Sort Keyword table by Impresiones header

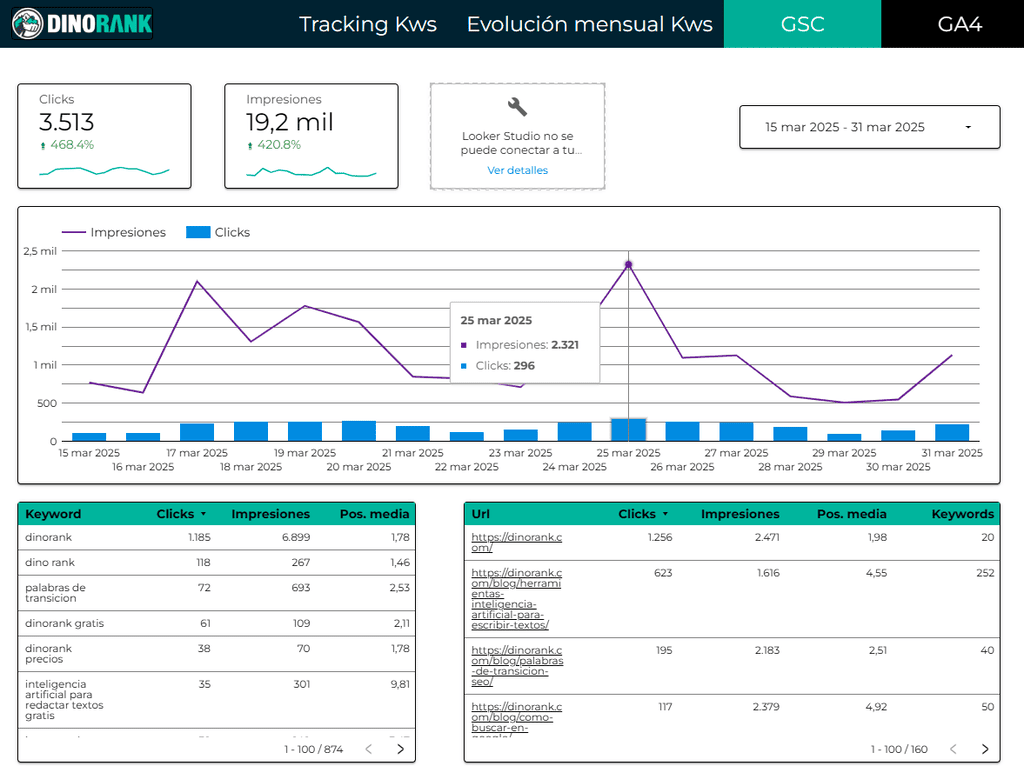(270, 514)
